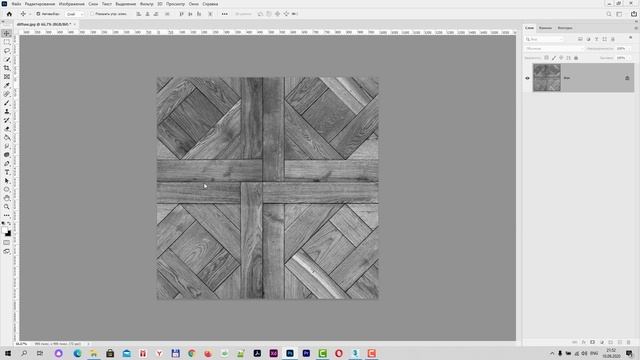Toggle the show transform controls checkbox

click(x=92, y=14)
